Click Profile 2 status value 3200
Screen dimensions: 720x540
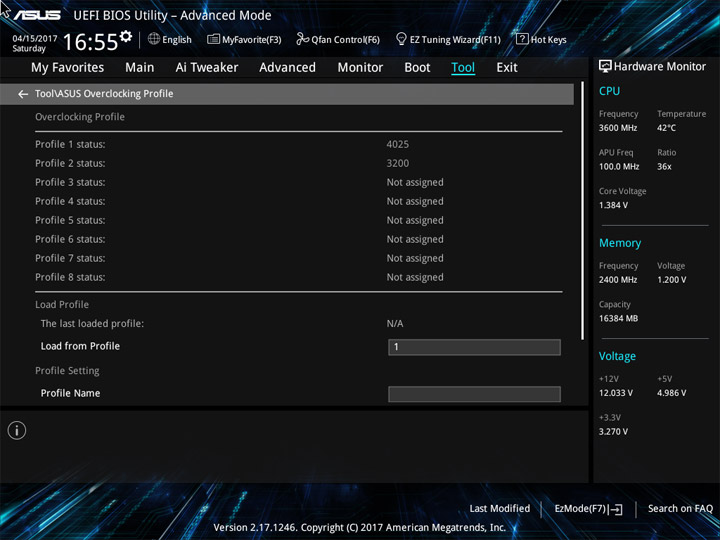pos(398,163)
